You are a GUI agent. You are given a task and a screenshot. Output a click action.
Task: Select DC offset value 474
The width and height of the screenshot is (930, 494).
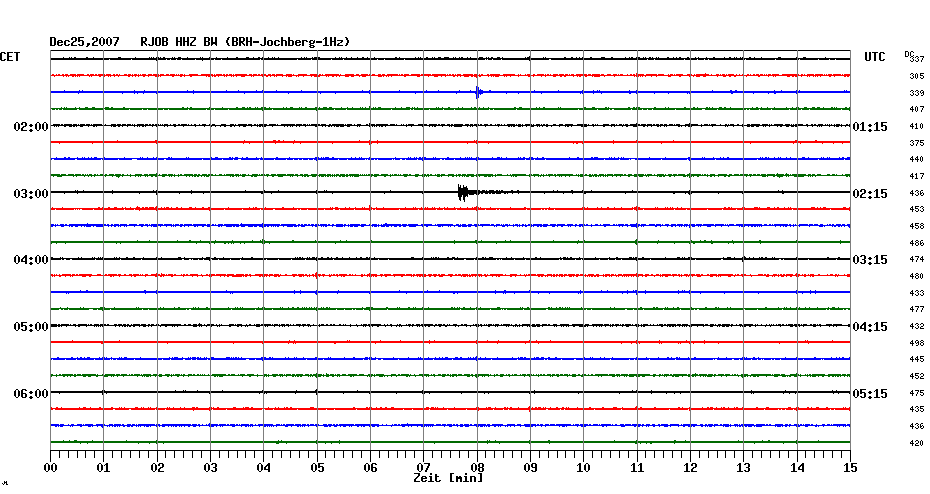point(917,259)
